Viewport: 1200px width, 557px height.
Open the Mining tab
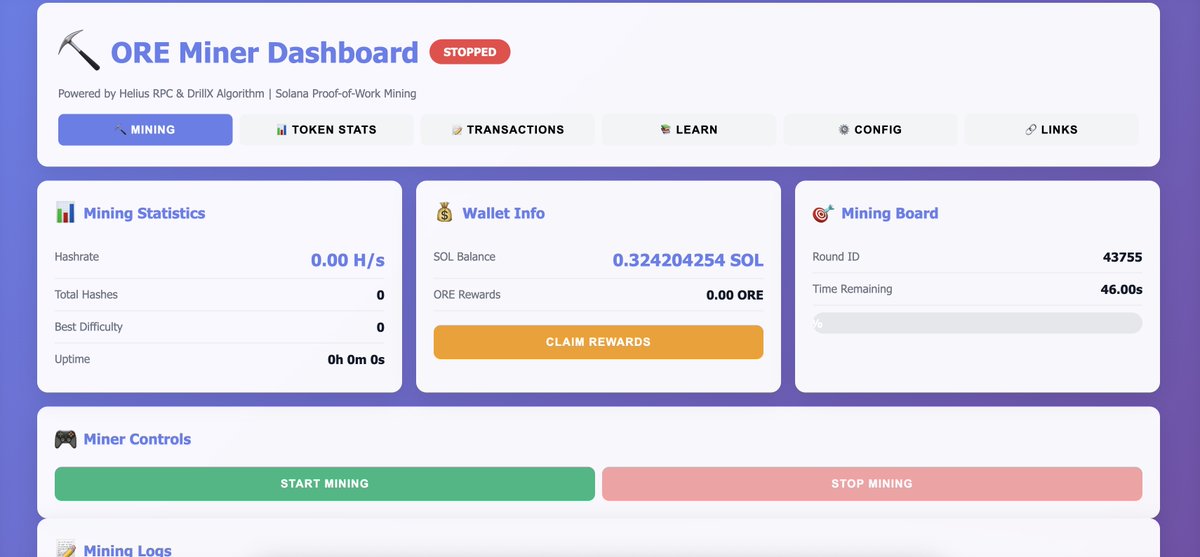point(145,130)
